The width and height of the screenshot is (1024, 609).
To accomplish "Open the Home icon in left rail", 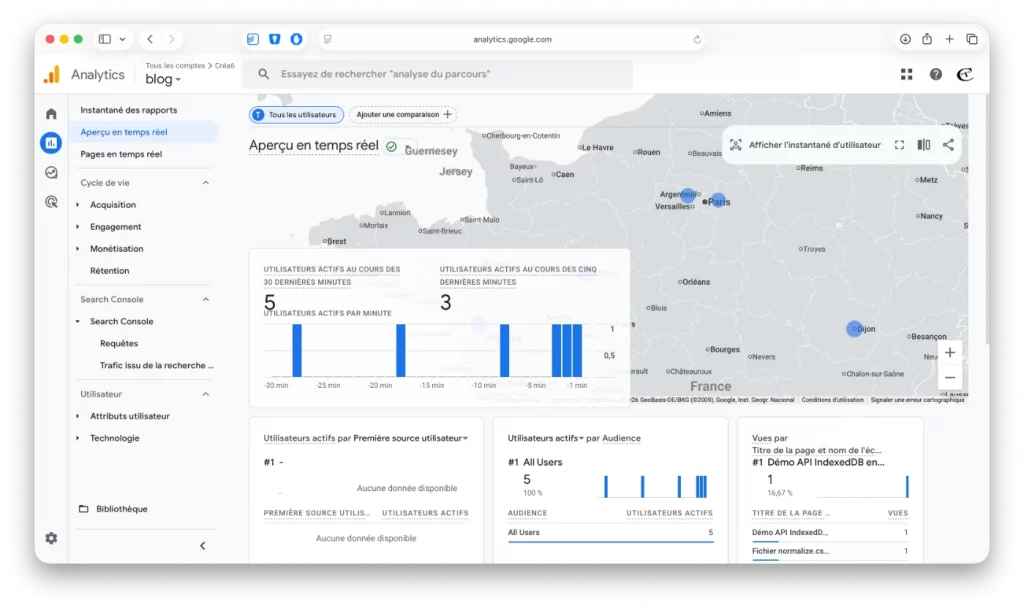I will (x=51, y=113).
